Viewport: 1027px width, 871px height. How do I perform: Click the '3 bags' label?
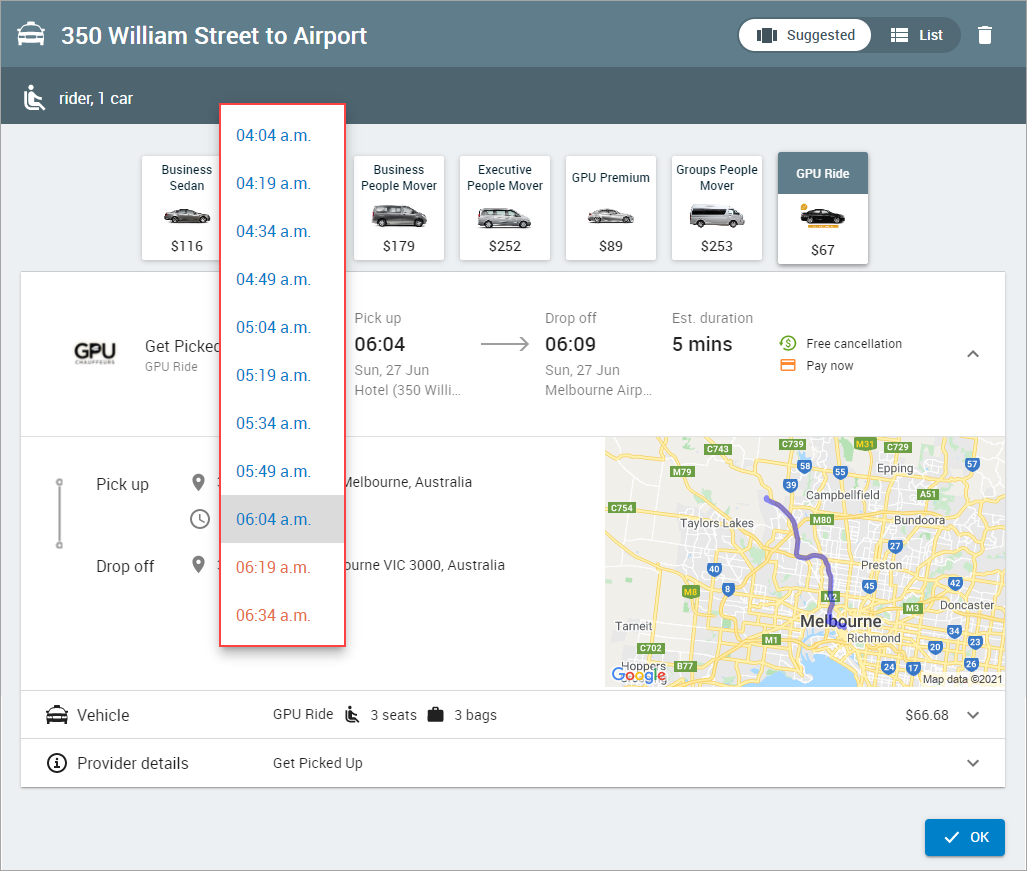tap(476, 715)
